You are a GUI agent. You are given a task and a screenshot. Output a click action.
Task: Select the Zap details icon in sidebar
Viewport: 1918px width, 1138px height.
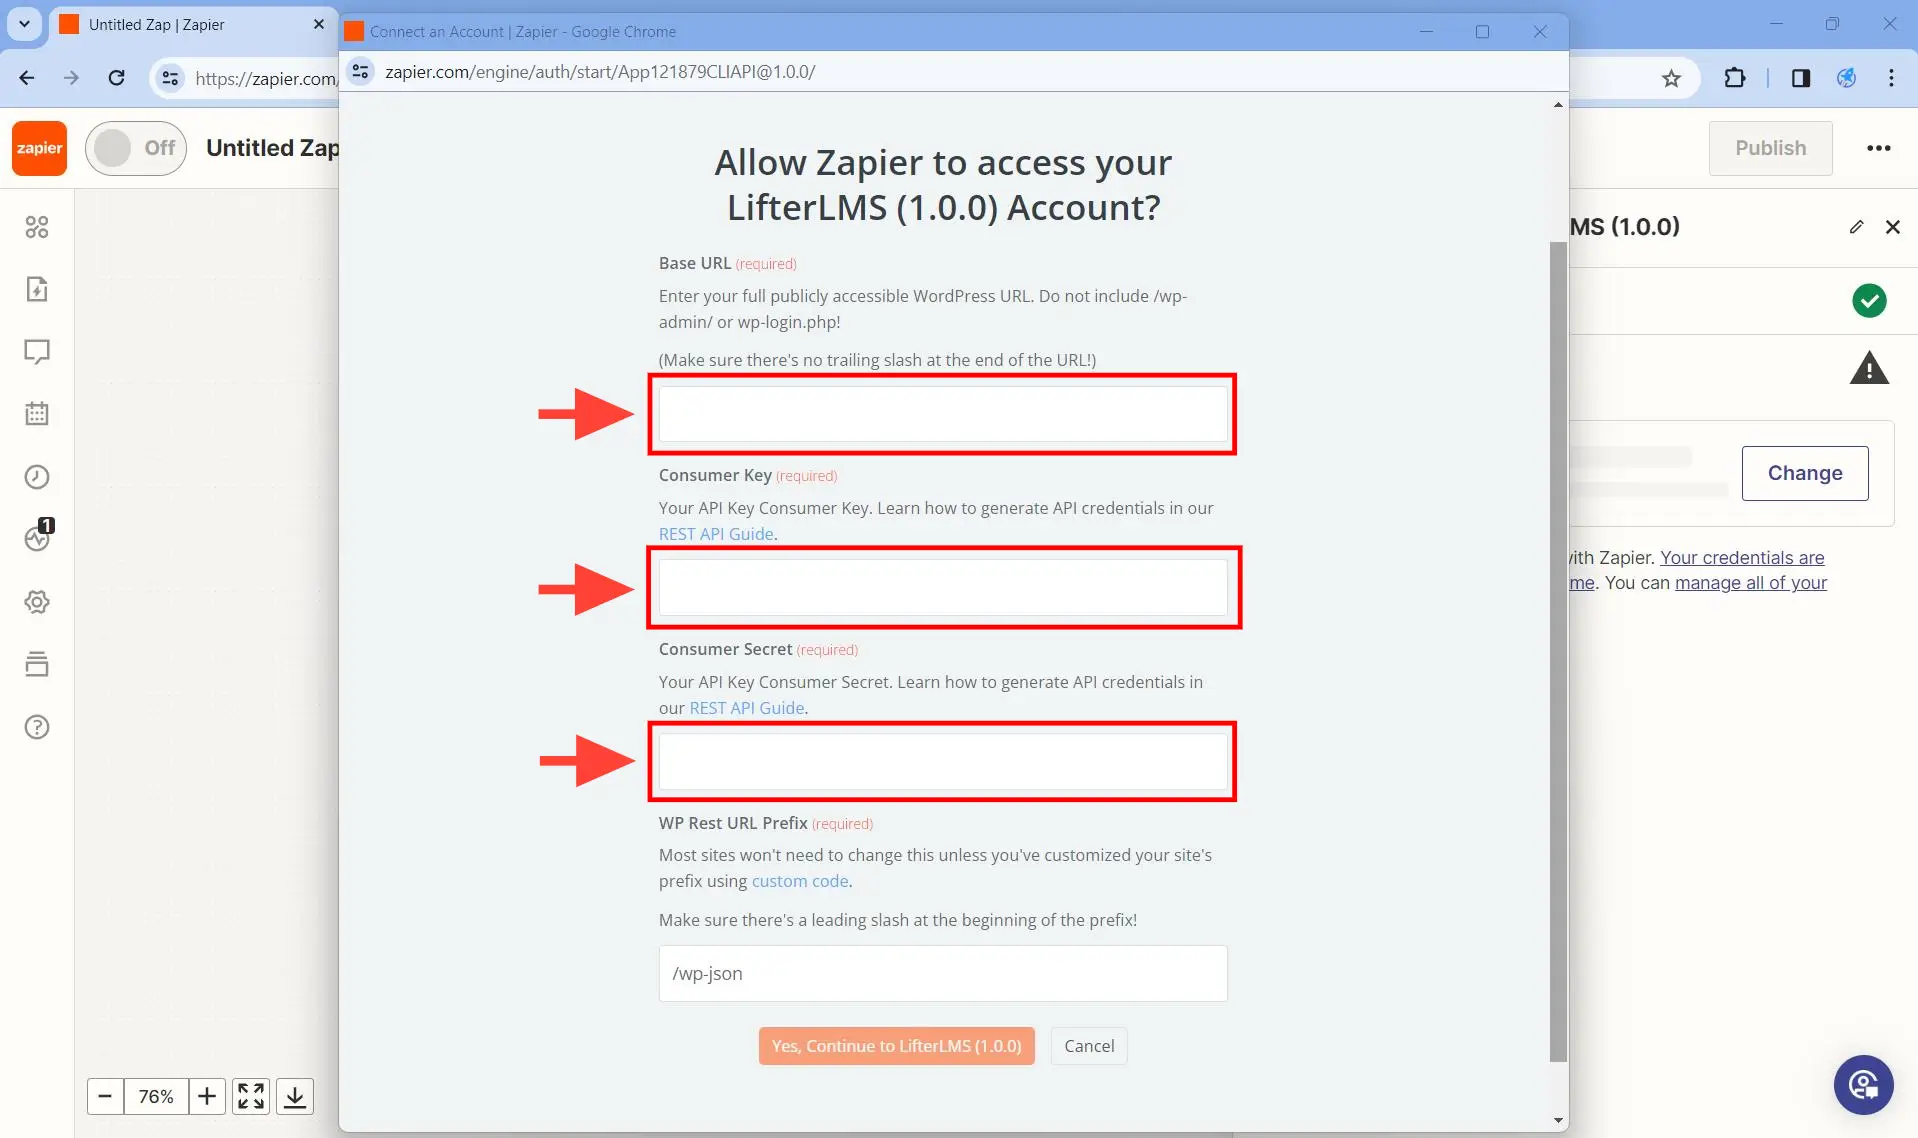37,289
